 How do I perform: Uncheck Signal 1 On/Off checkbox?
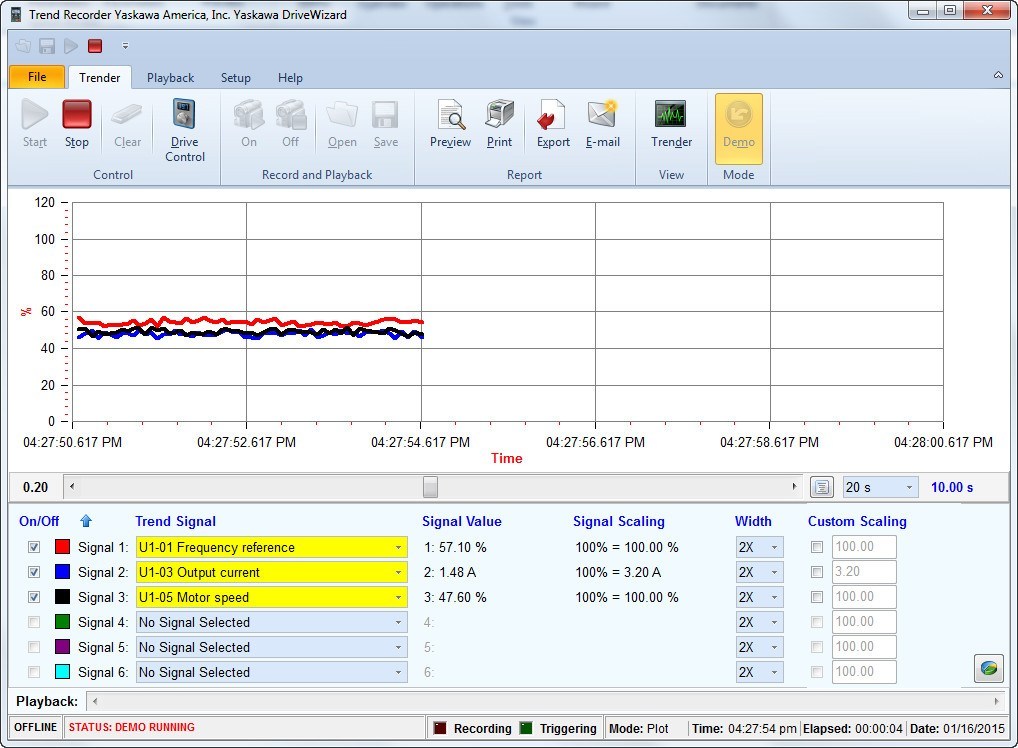34,547
